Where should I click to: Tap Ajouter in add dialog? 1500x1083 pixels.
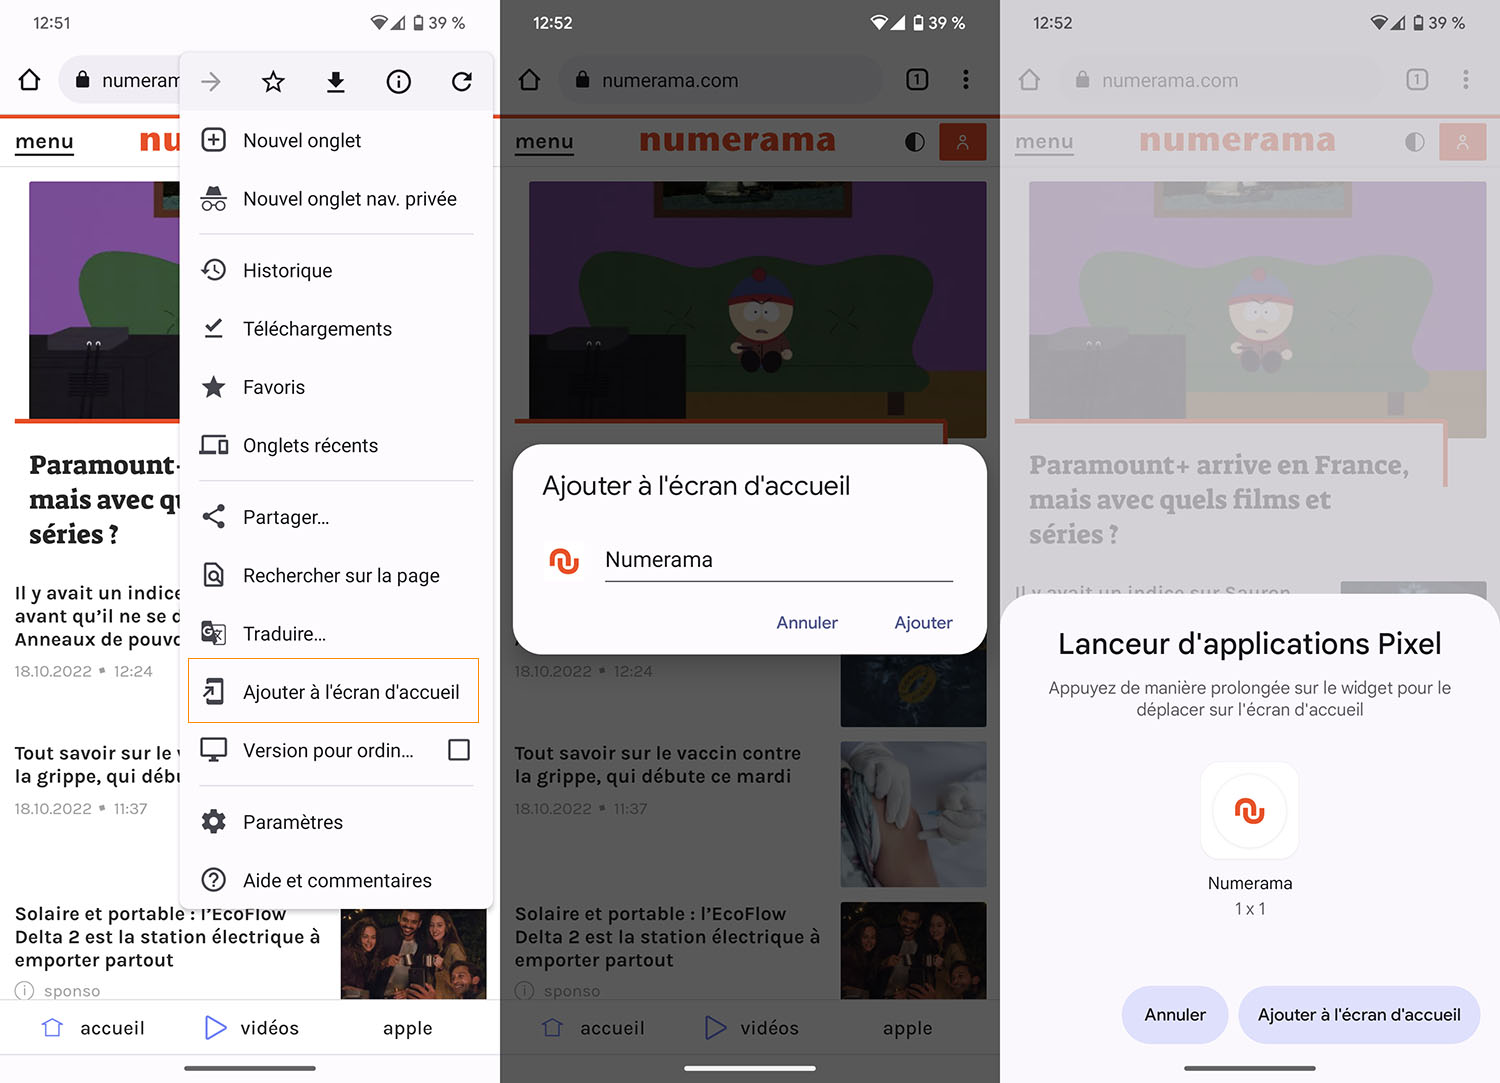click(923, 622)
